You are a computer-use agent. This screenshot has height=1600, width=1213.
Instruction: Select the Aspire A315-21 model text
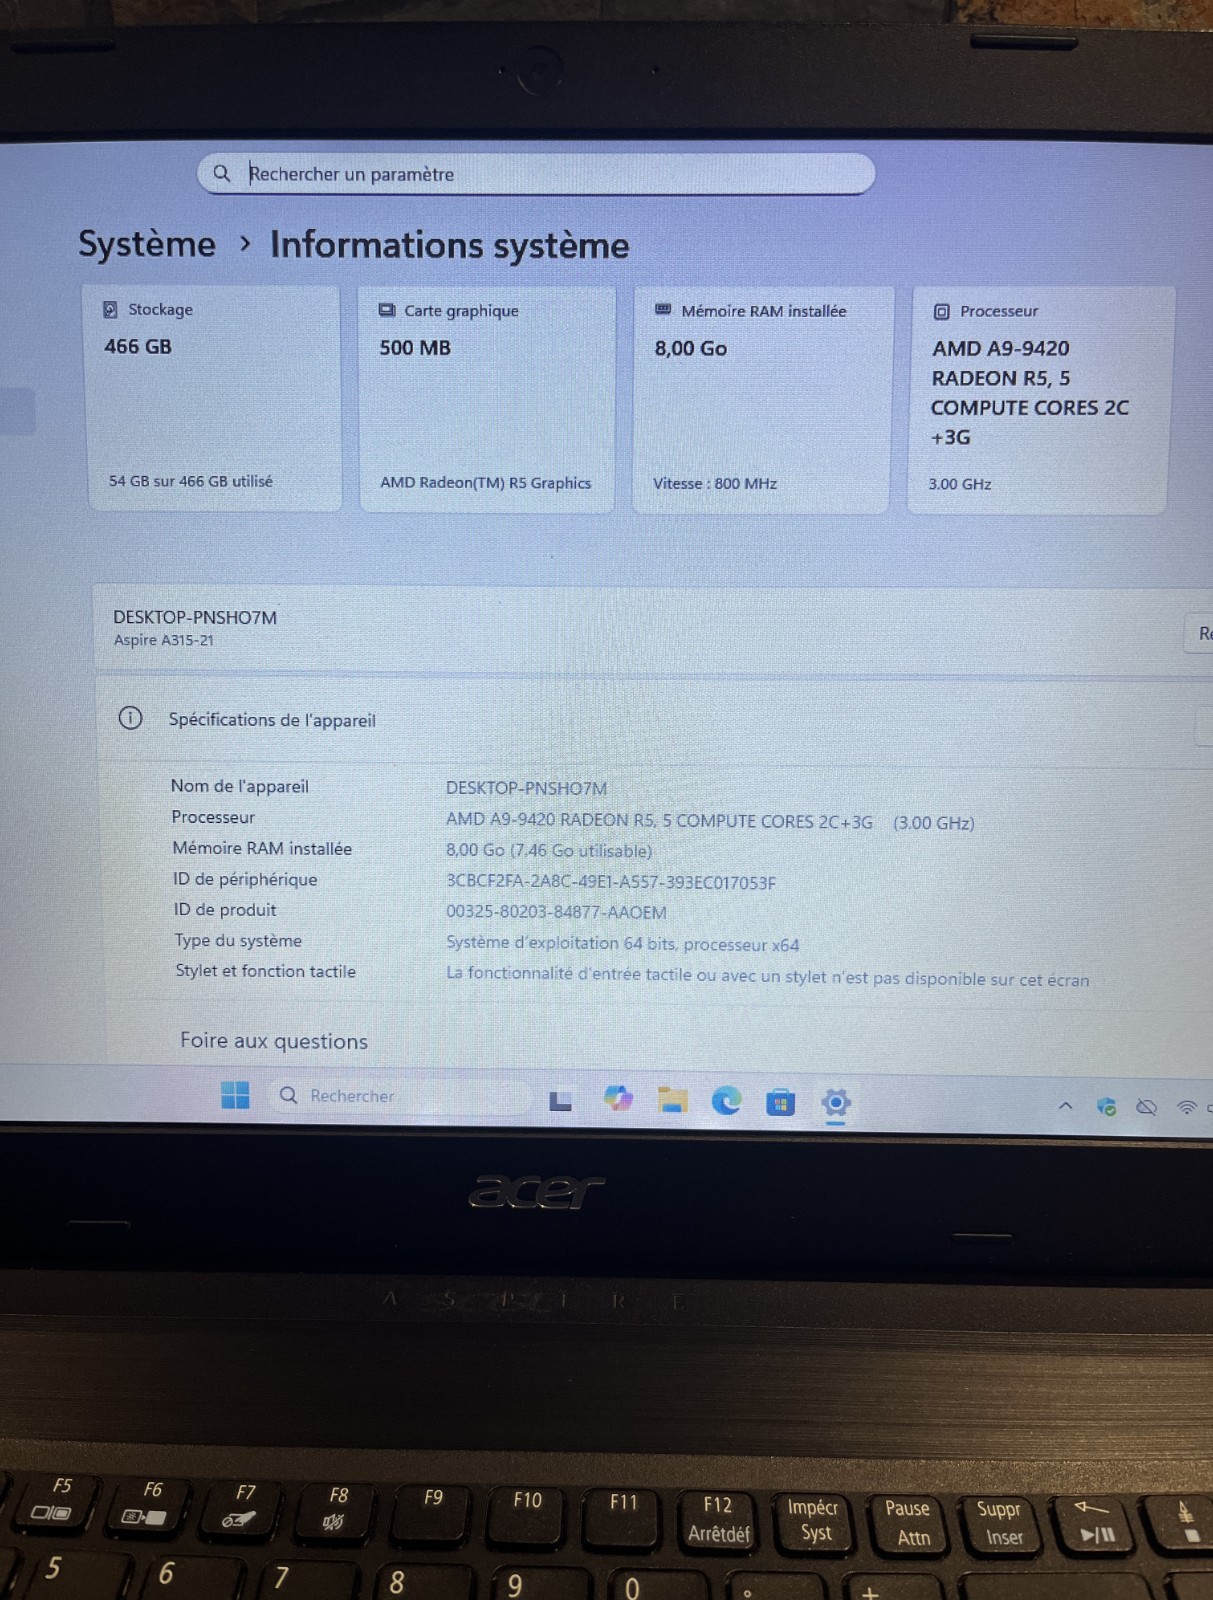coord(163,640)
